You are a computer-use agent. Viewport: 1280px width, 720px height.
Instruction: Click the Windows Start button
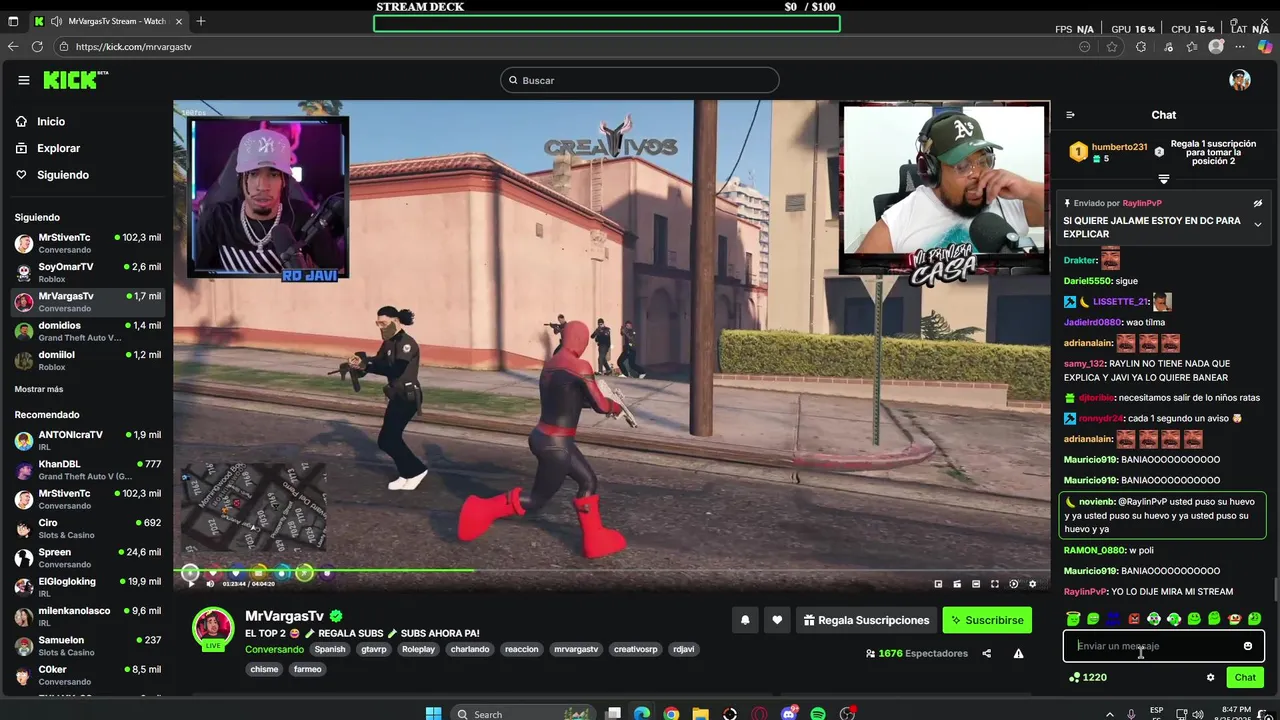click(x=433, y=714)
